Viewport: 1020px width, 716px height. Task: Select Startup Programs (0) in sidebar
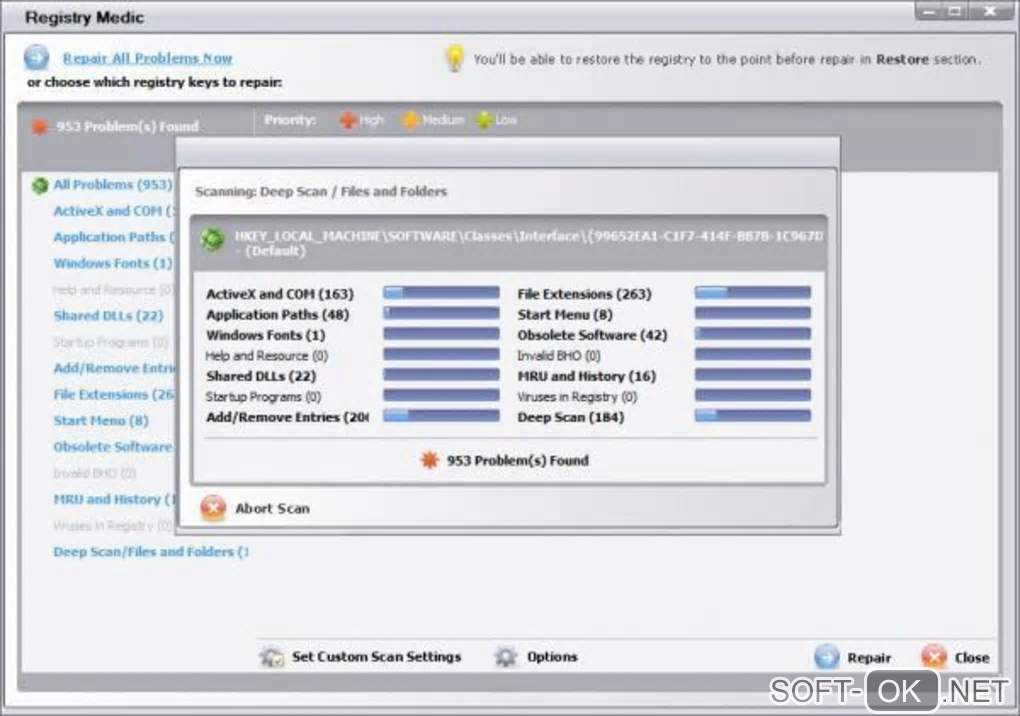[x=111, y=342]
